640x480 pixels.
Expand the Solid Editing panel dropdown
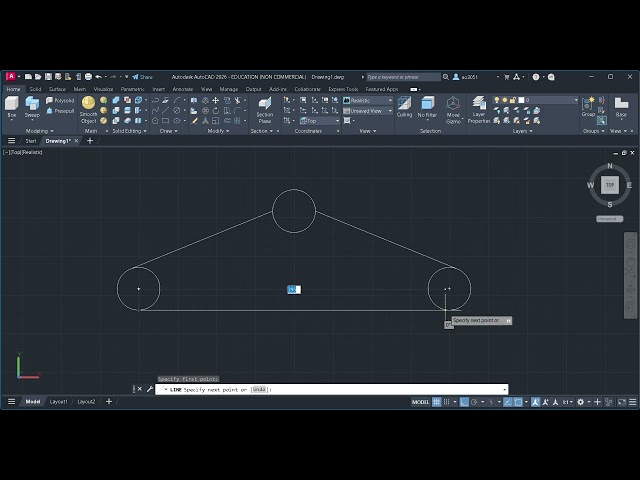(x=129, y=131)
